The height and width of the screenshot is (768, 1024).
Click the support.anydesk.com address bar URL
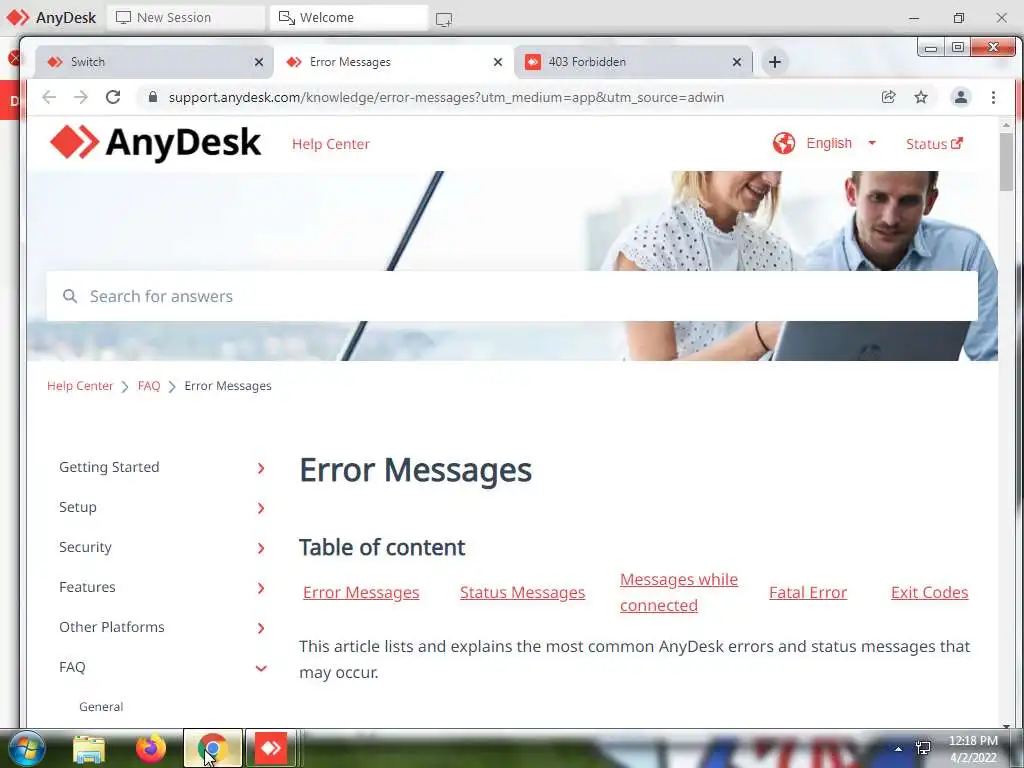point(446,97)
